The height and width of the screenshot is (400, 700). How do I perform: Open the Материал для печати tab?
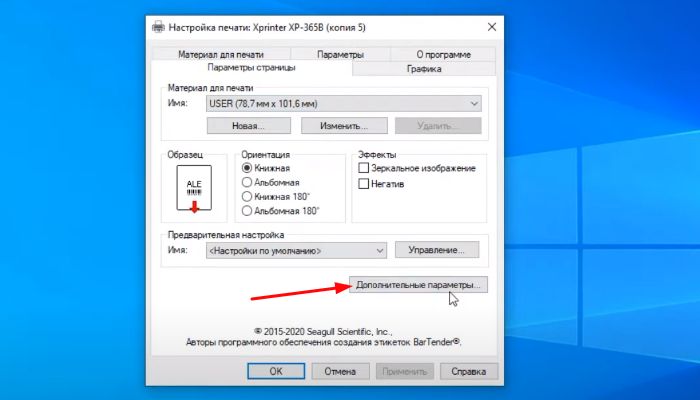[221, 54]
